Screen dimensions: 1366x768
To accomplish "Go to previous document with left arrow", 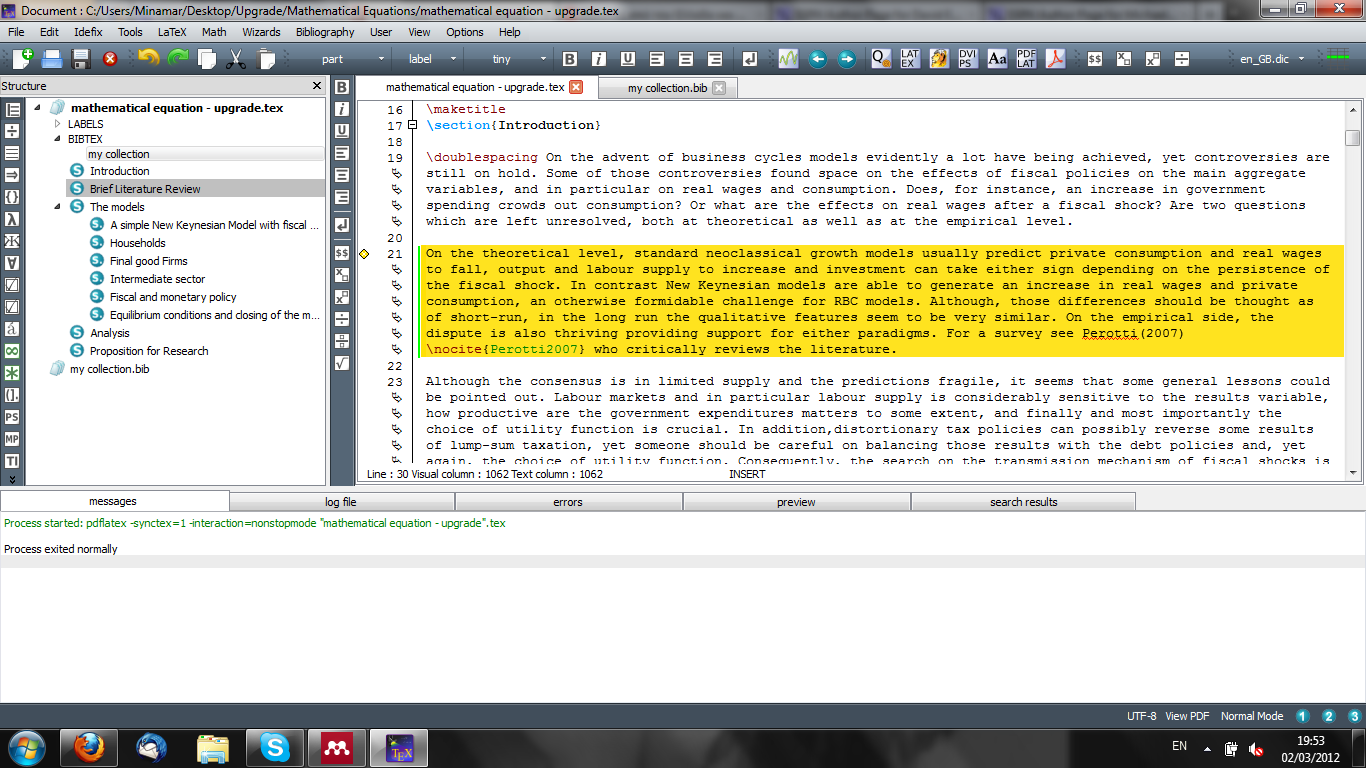I will coord(818,59).
